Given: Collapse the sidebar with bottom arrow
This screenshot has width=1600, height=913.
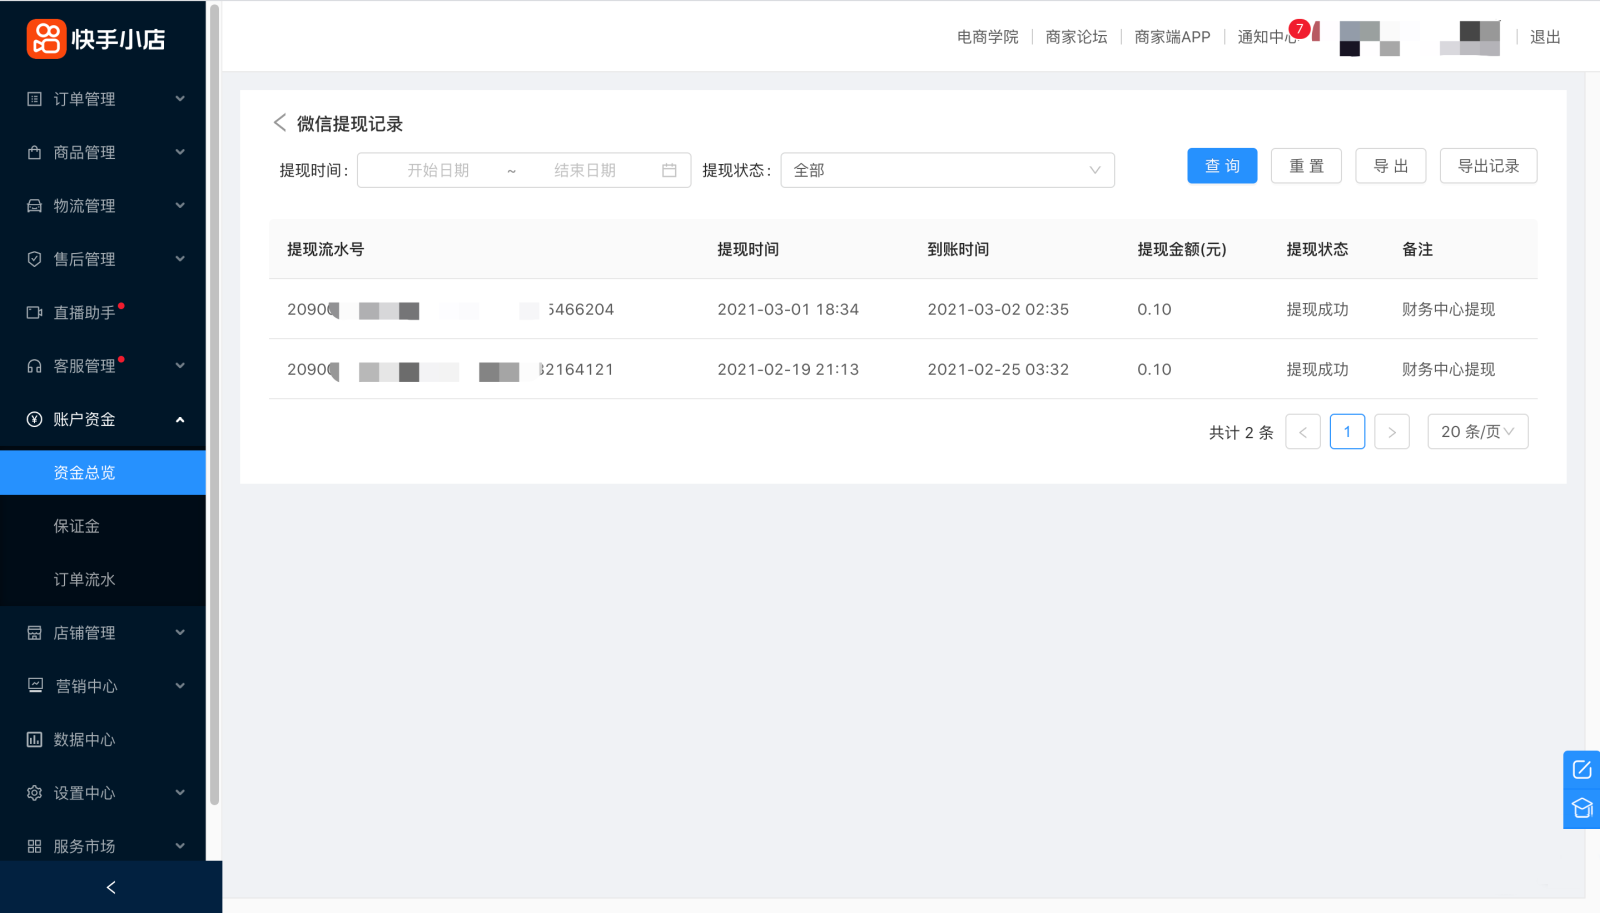Looking at the screenshot, I should [x=111, y=887].
